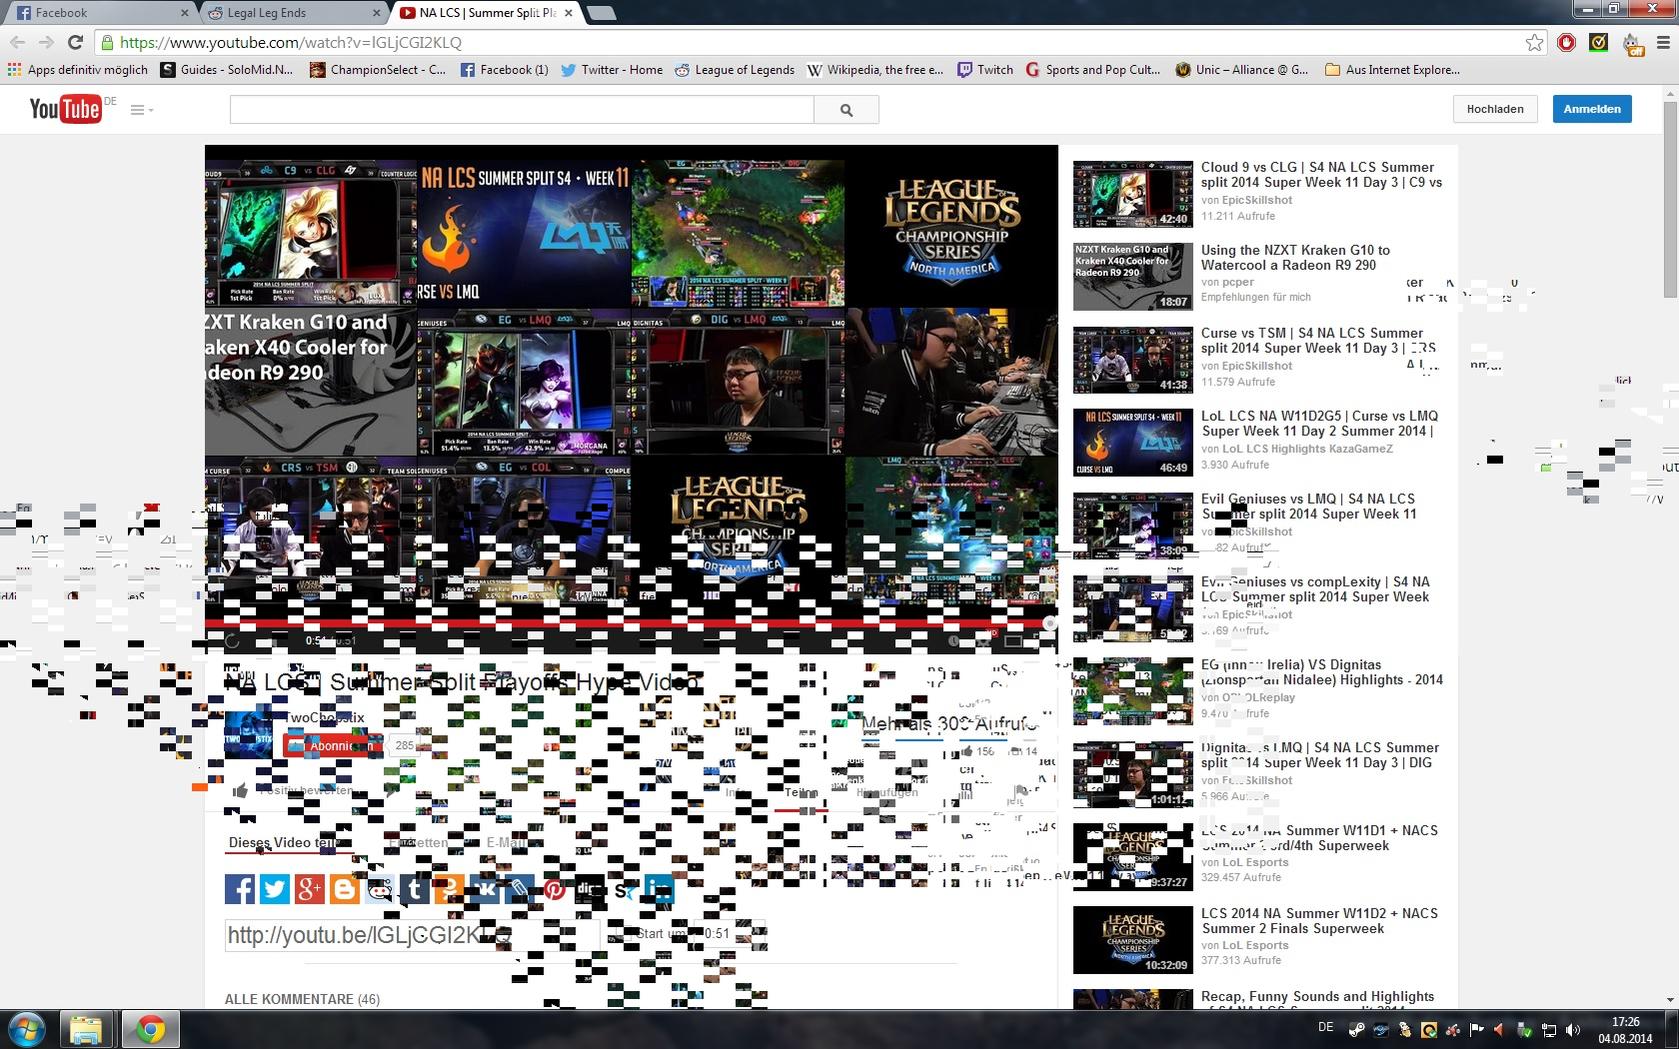Open Guides - SoloMid bookmark
The width and height of the screenshot is (1679, 1049).
(227, 69)
